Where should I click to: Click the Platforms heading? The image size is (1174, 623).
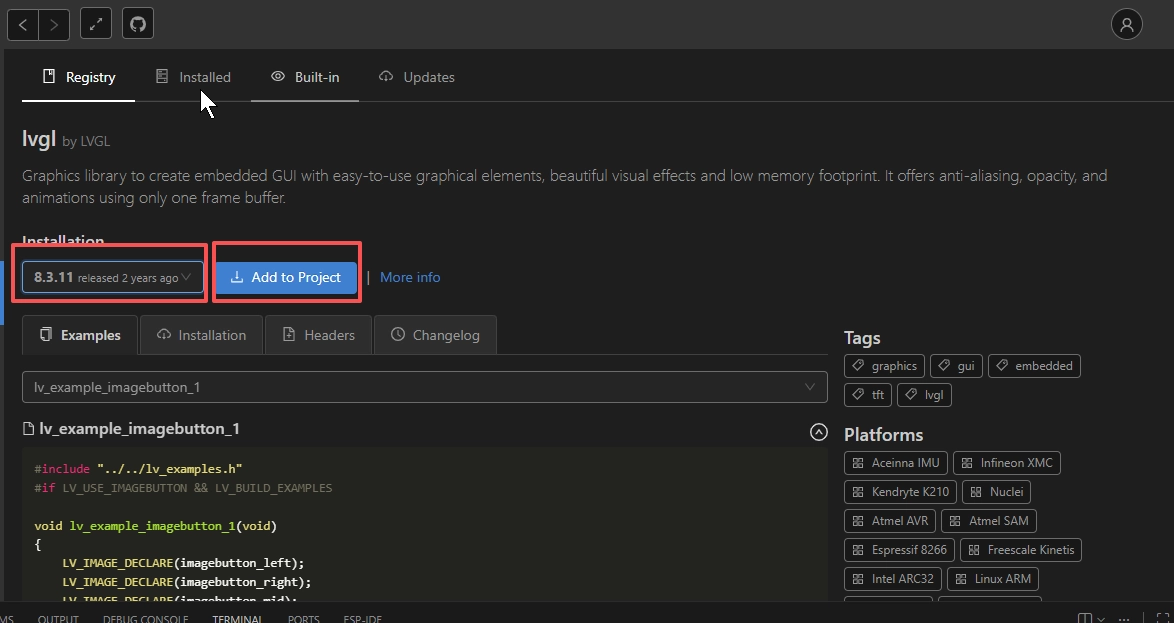(x=883, y=435)
